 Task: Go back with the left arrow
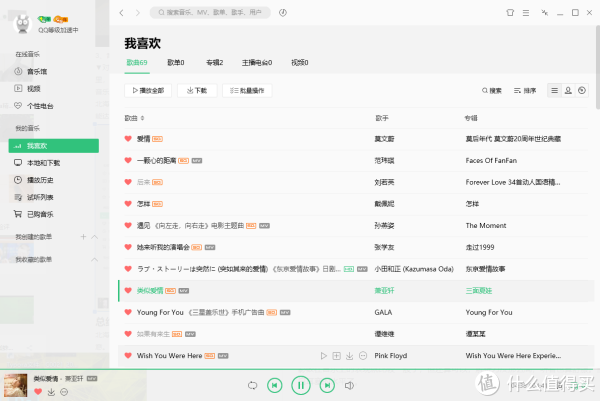click(121, 13)
